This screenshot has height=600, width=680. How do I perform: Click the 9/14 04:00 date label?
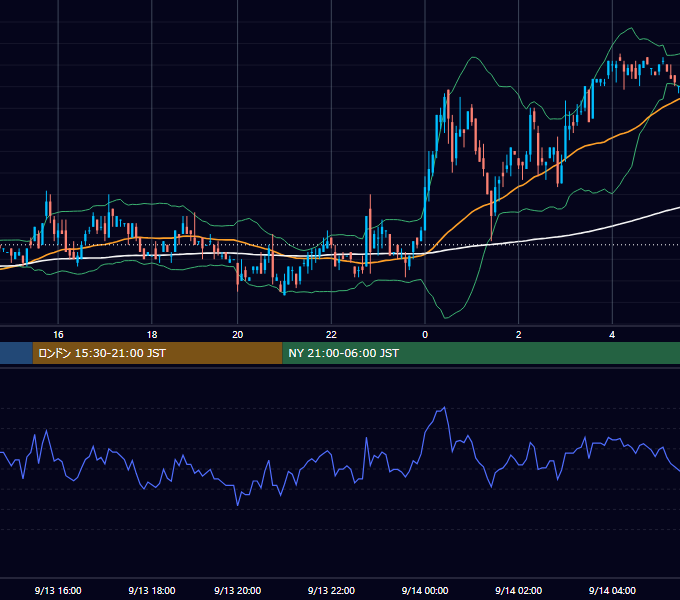pos(612,590)
